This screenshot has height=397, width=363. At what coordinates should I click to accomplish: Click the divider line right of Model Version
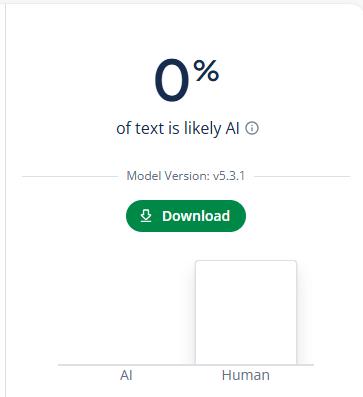click(302, 176)
